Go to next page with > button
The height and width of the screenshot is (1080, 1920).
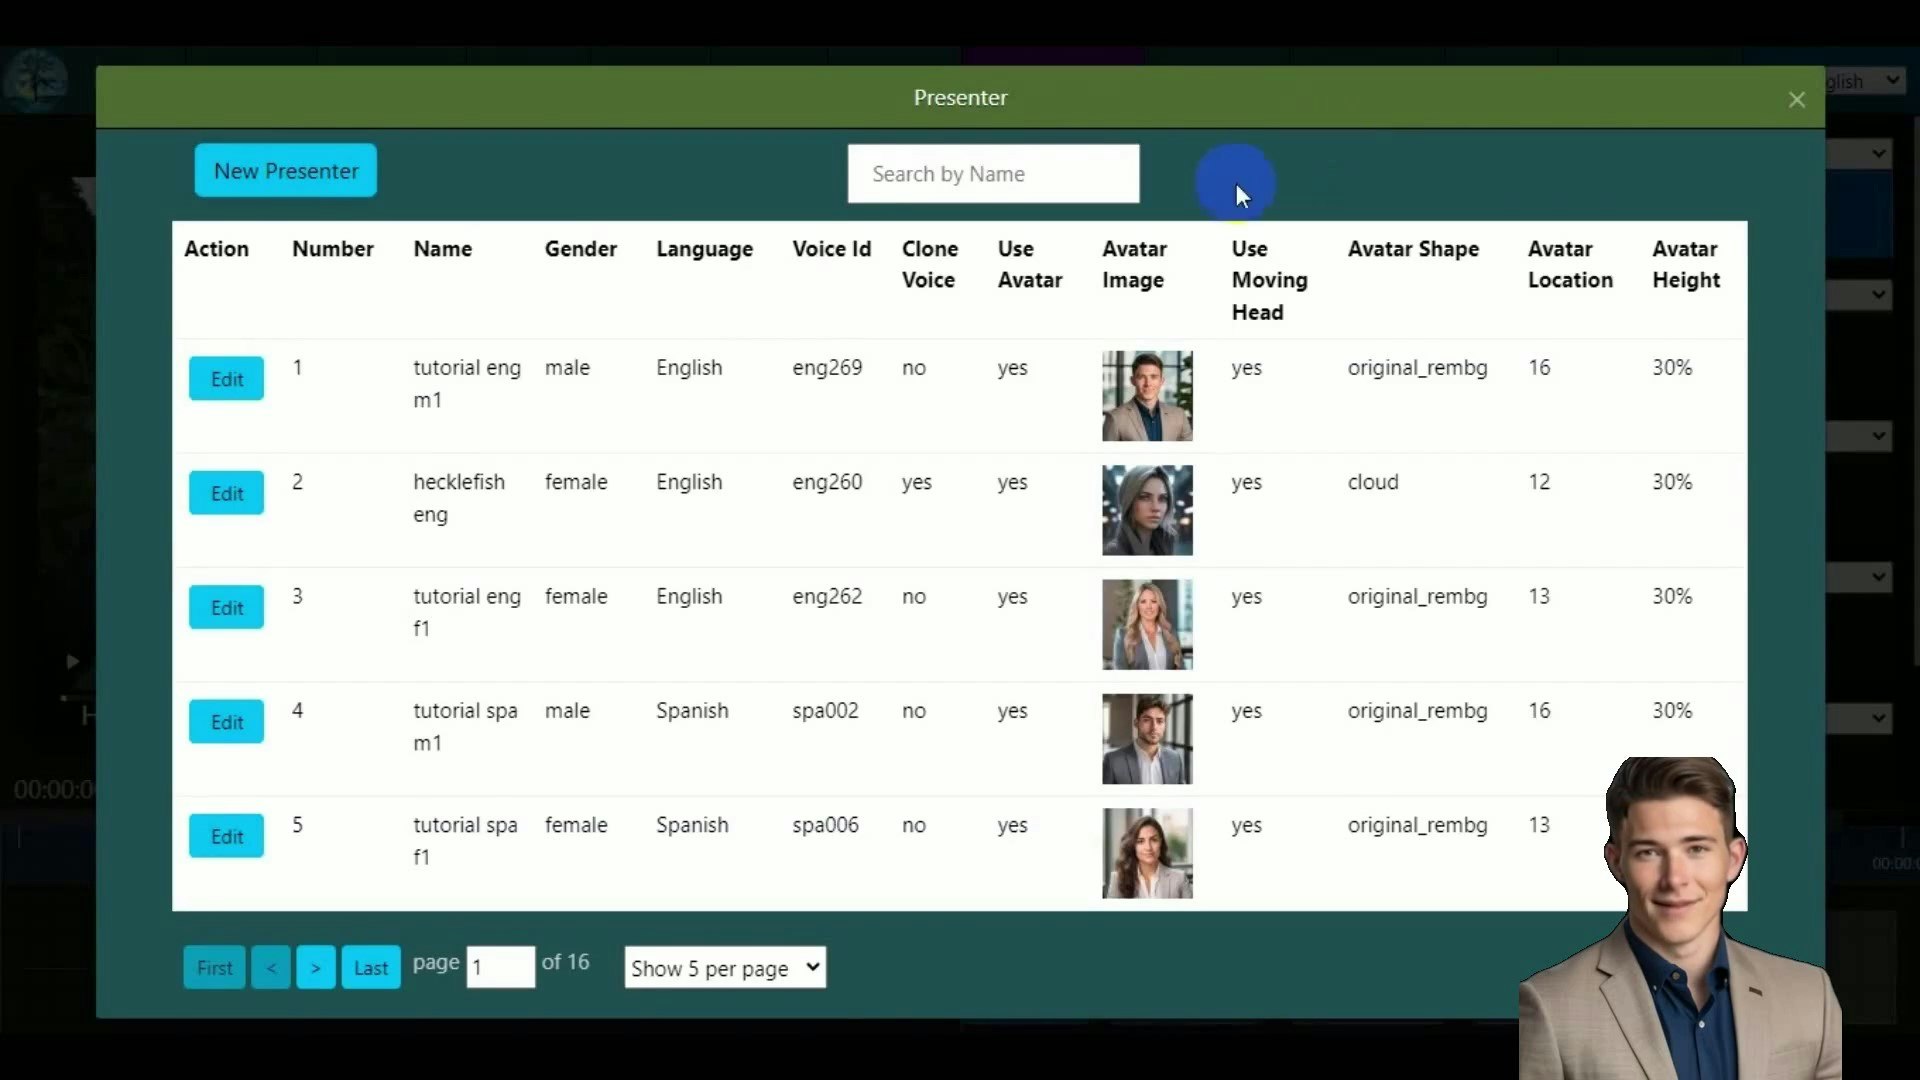[x=315, y=968]
